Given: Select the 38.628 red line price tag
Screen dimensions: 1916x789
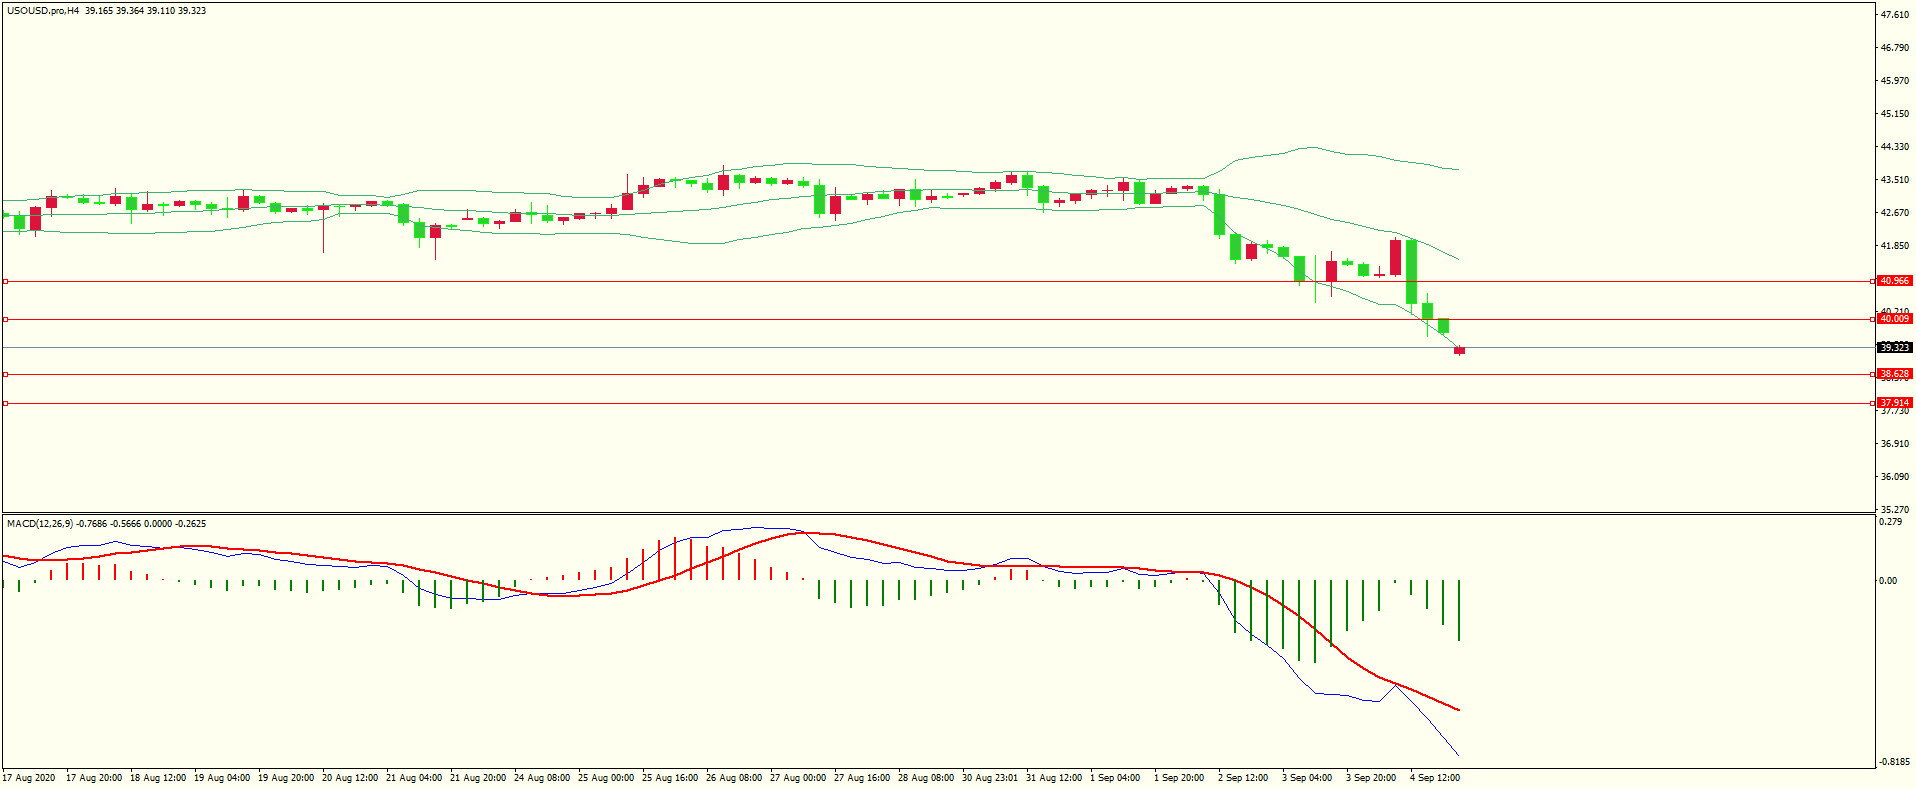Looking at the screenshot, I should (x=1894, y=374).
